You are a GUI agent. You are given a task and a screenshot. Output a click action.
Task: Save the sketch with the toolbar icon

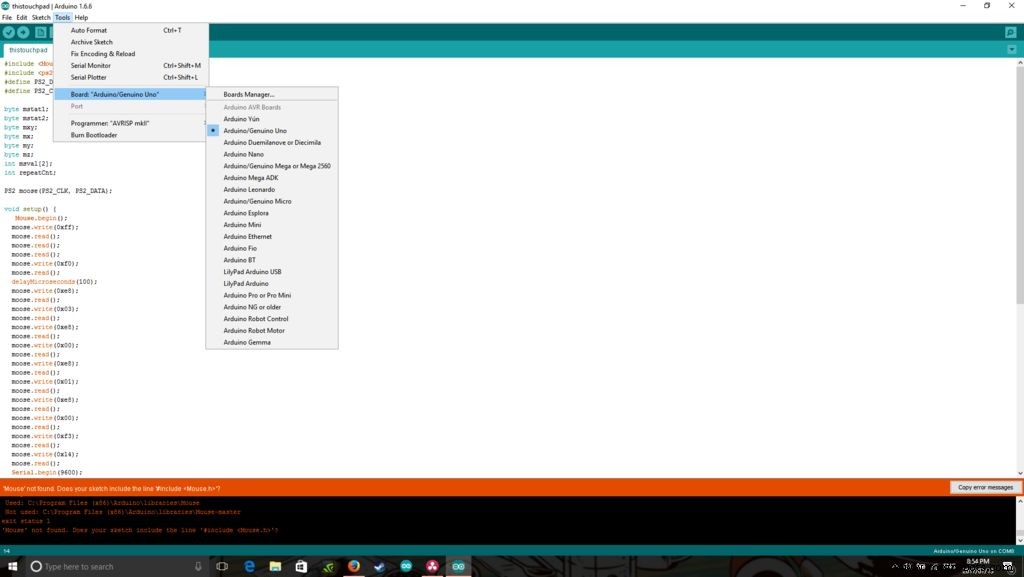81,32
